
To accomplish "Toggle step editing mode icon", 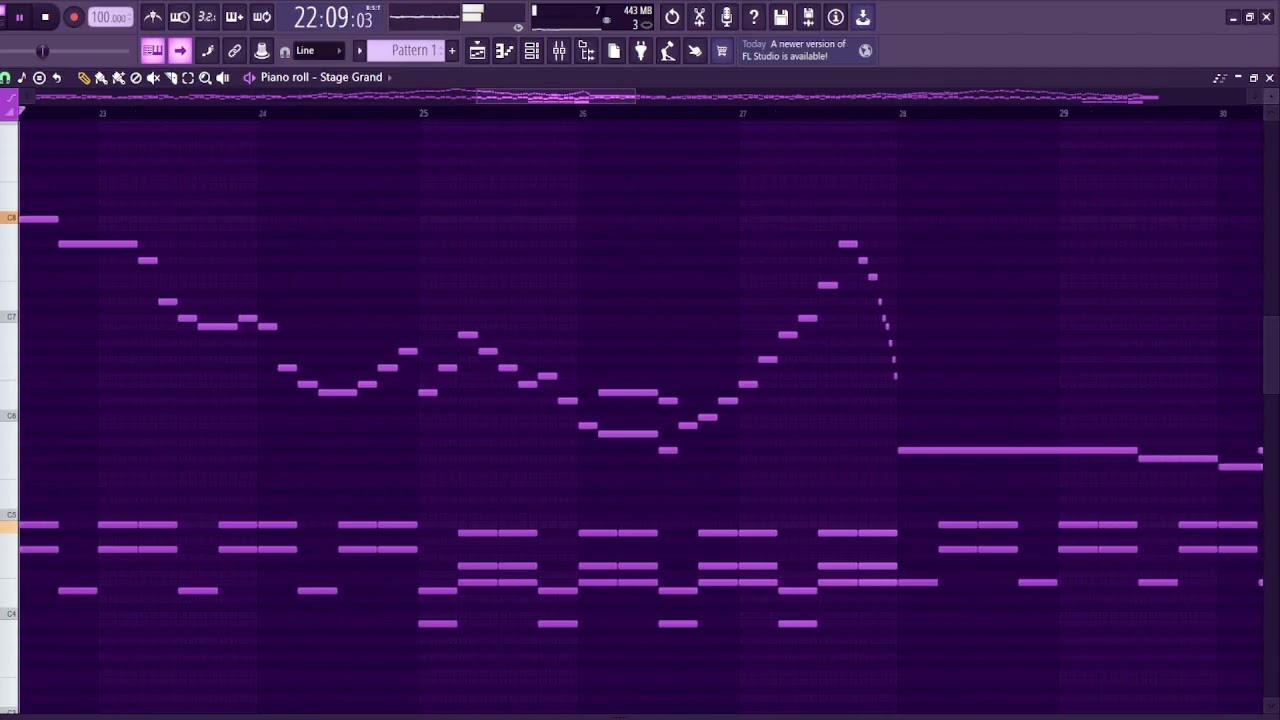I will pos(207,51).
